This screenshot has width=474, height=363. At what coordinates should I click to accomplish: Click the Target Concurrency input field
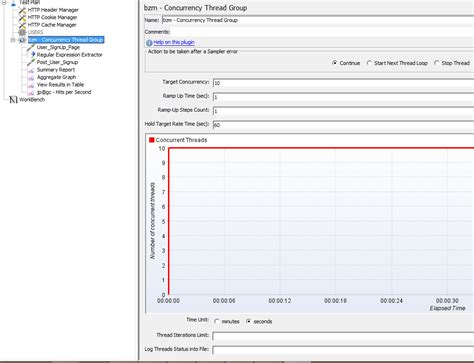click(343, 83)
